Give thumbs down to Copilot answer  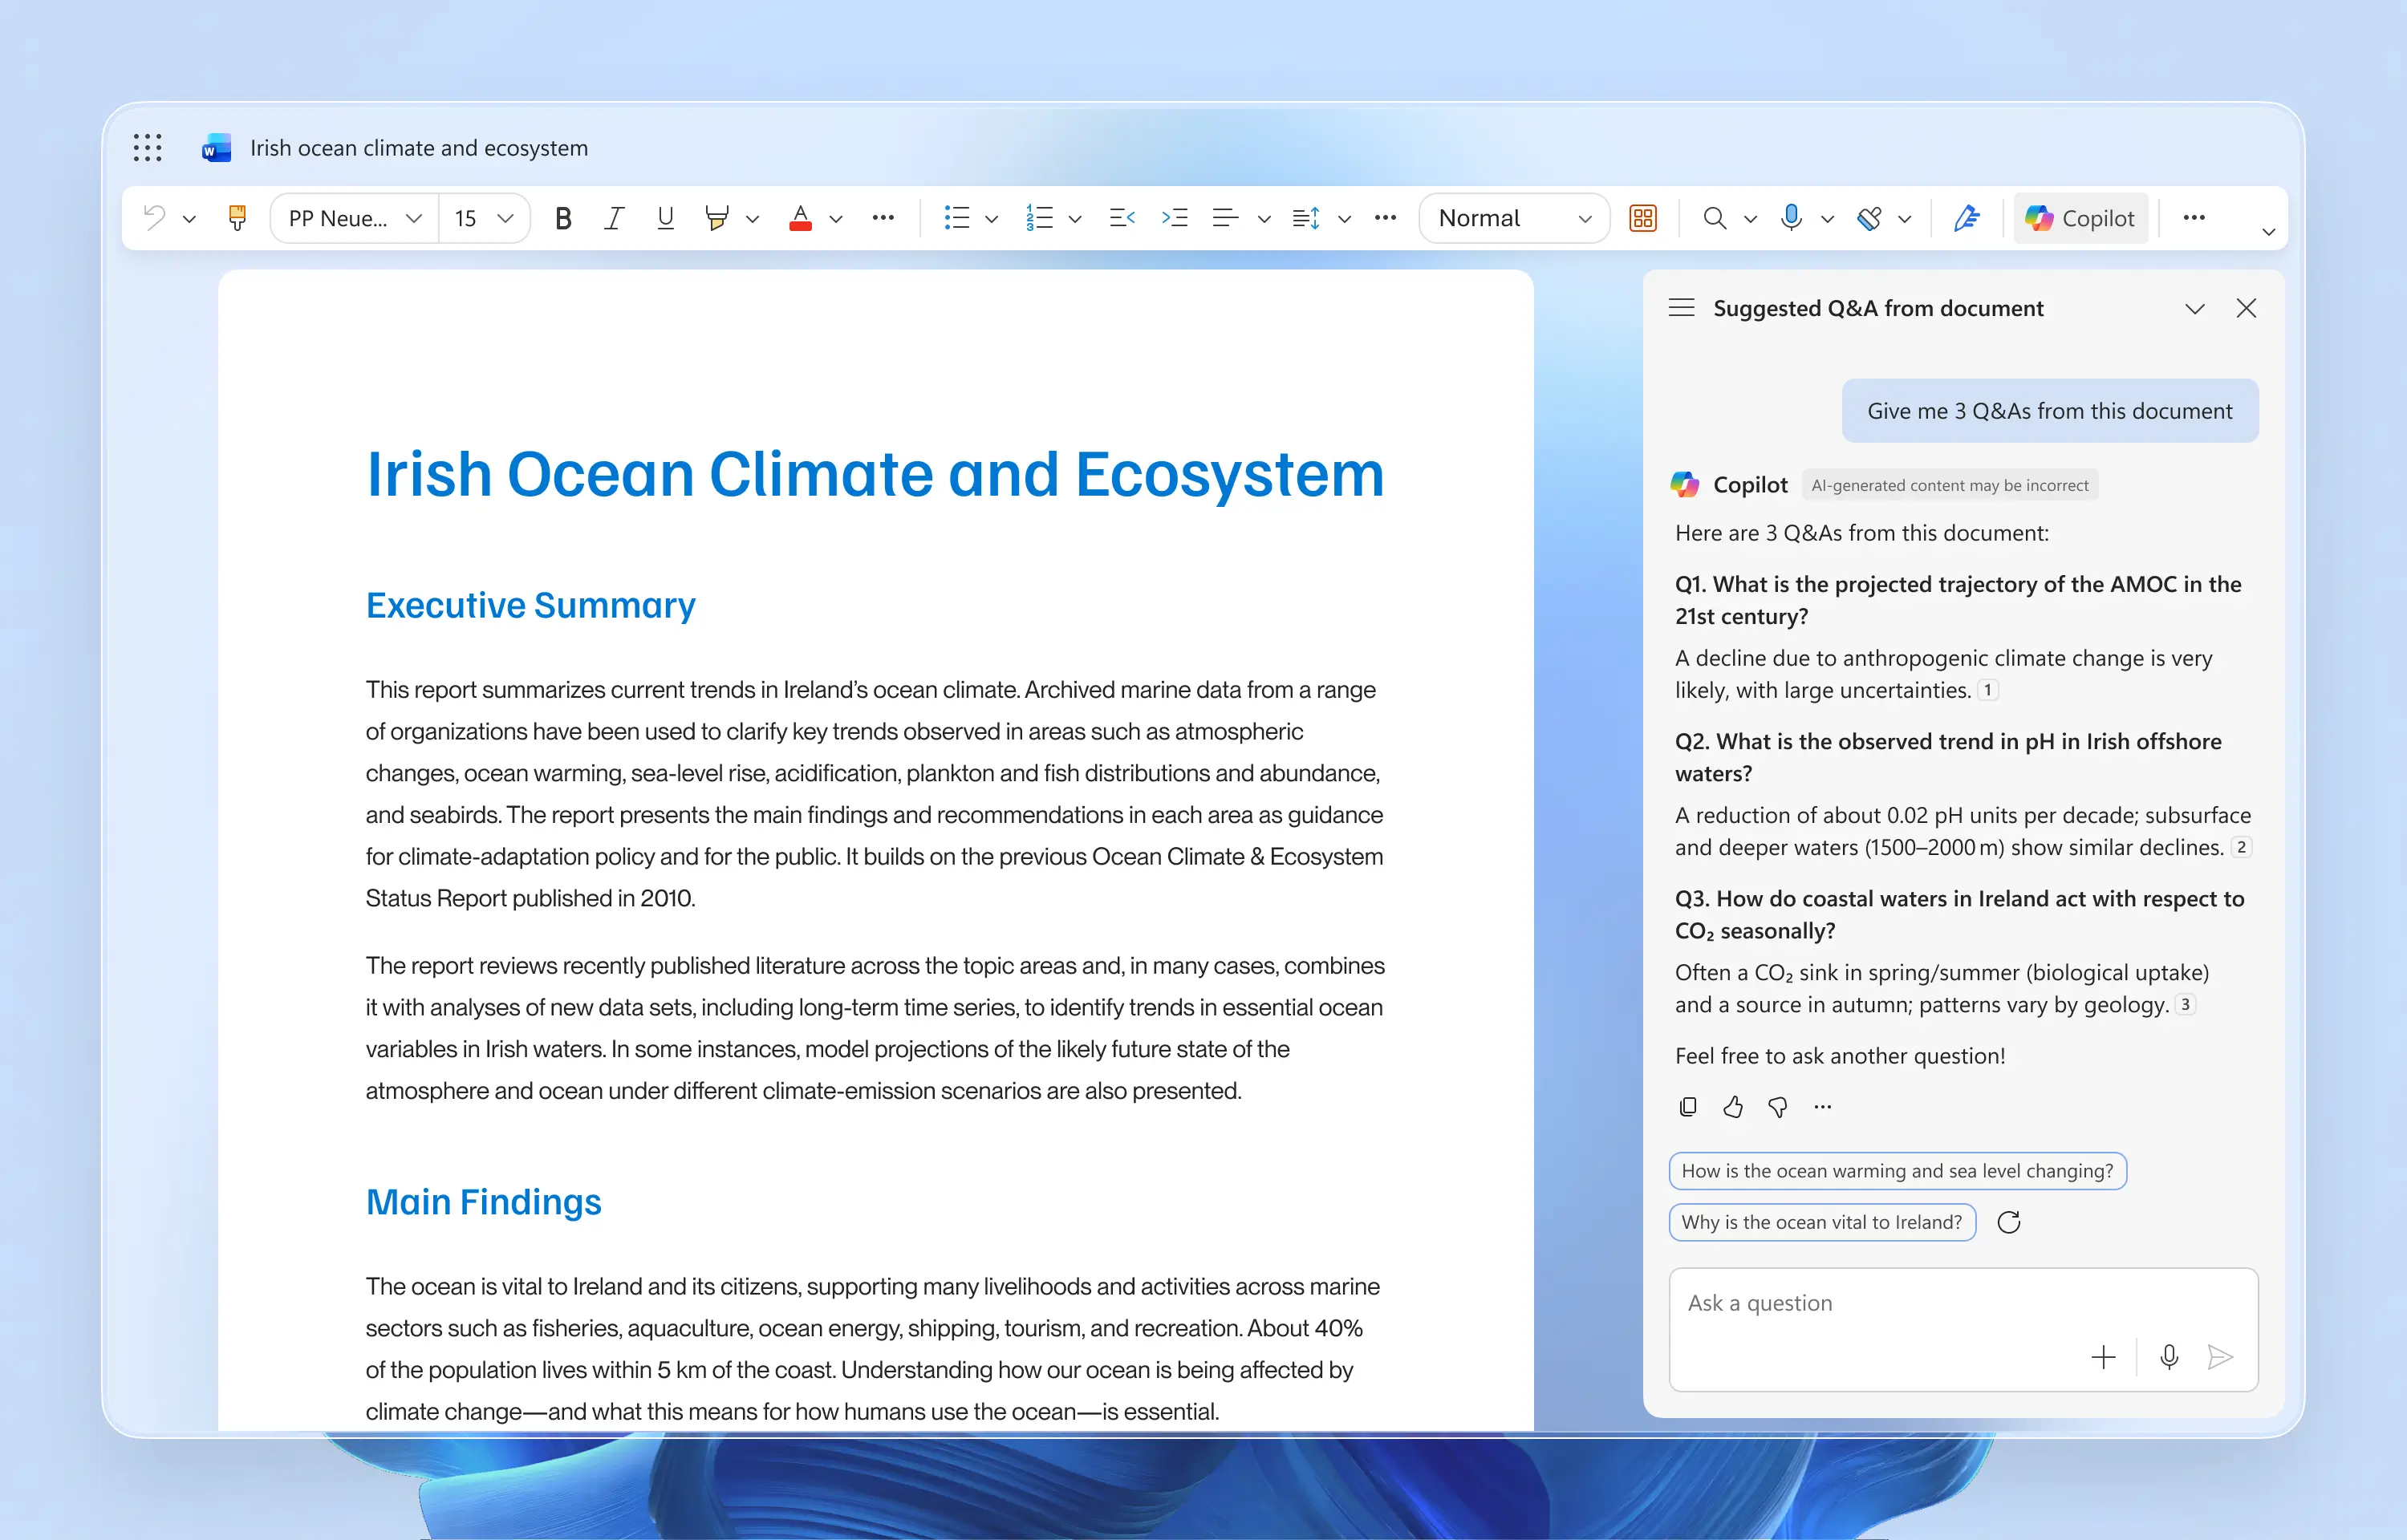(x=1778, y=1107)
